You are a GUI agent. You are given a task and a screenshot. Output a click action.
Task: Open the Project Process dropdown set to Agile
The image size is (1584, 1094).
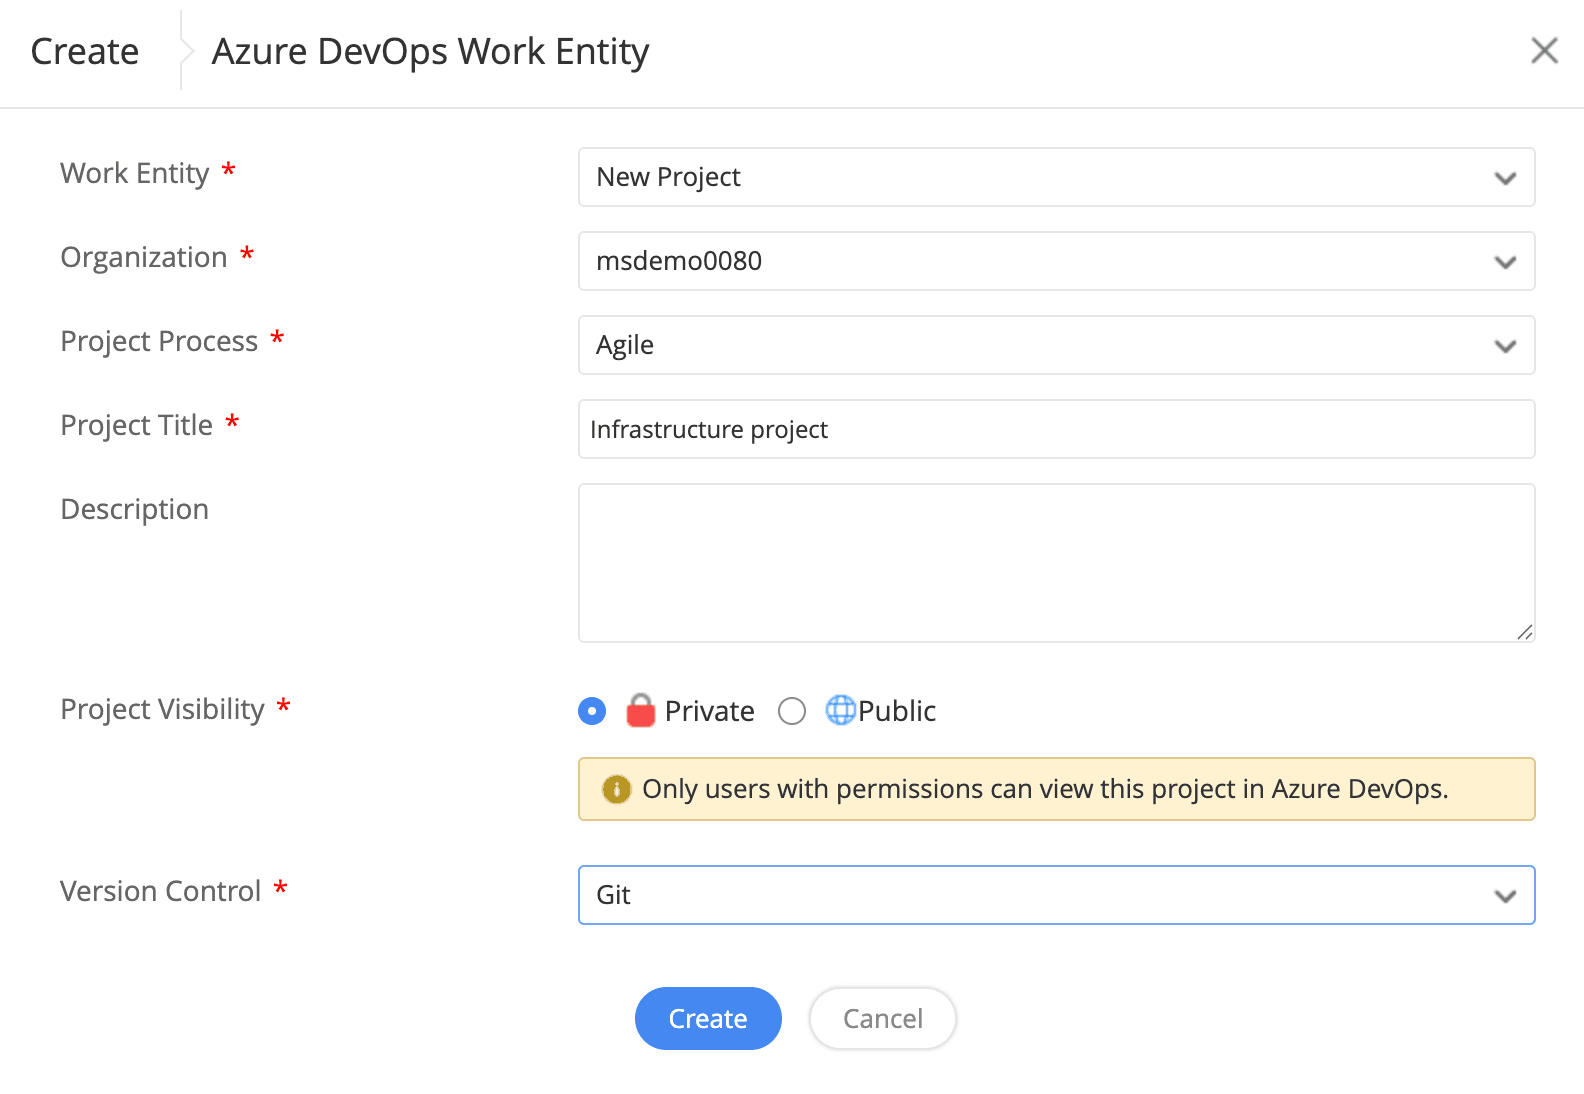point(1056,345)
